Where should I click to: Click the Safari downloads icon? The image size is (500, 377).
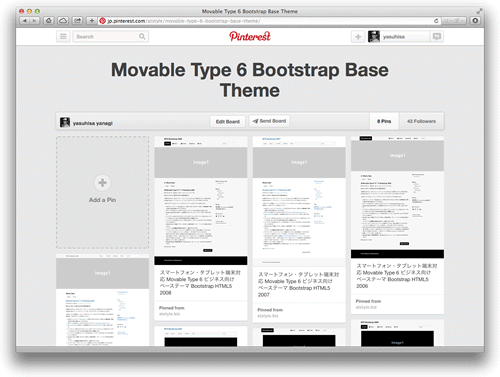point(475,21)
